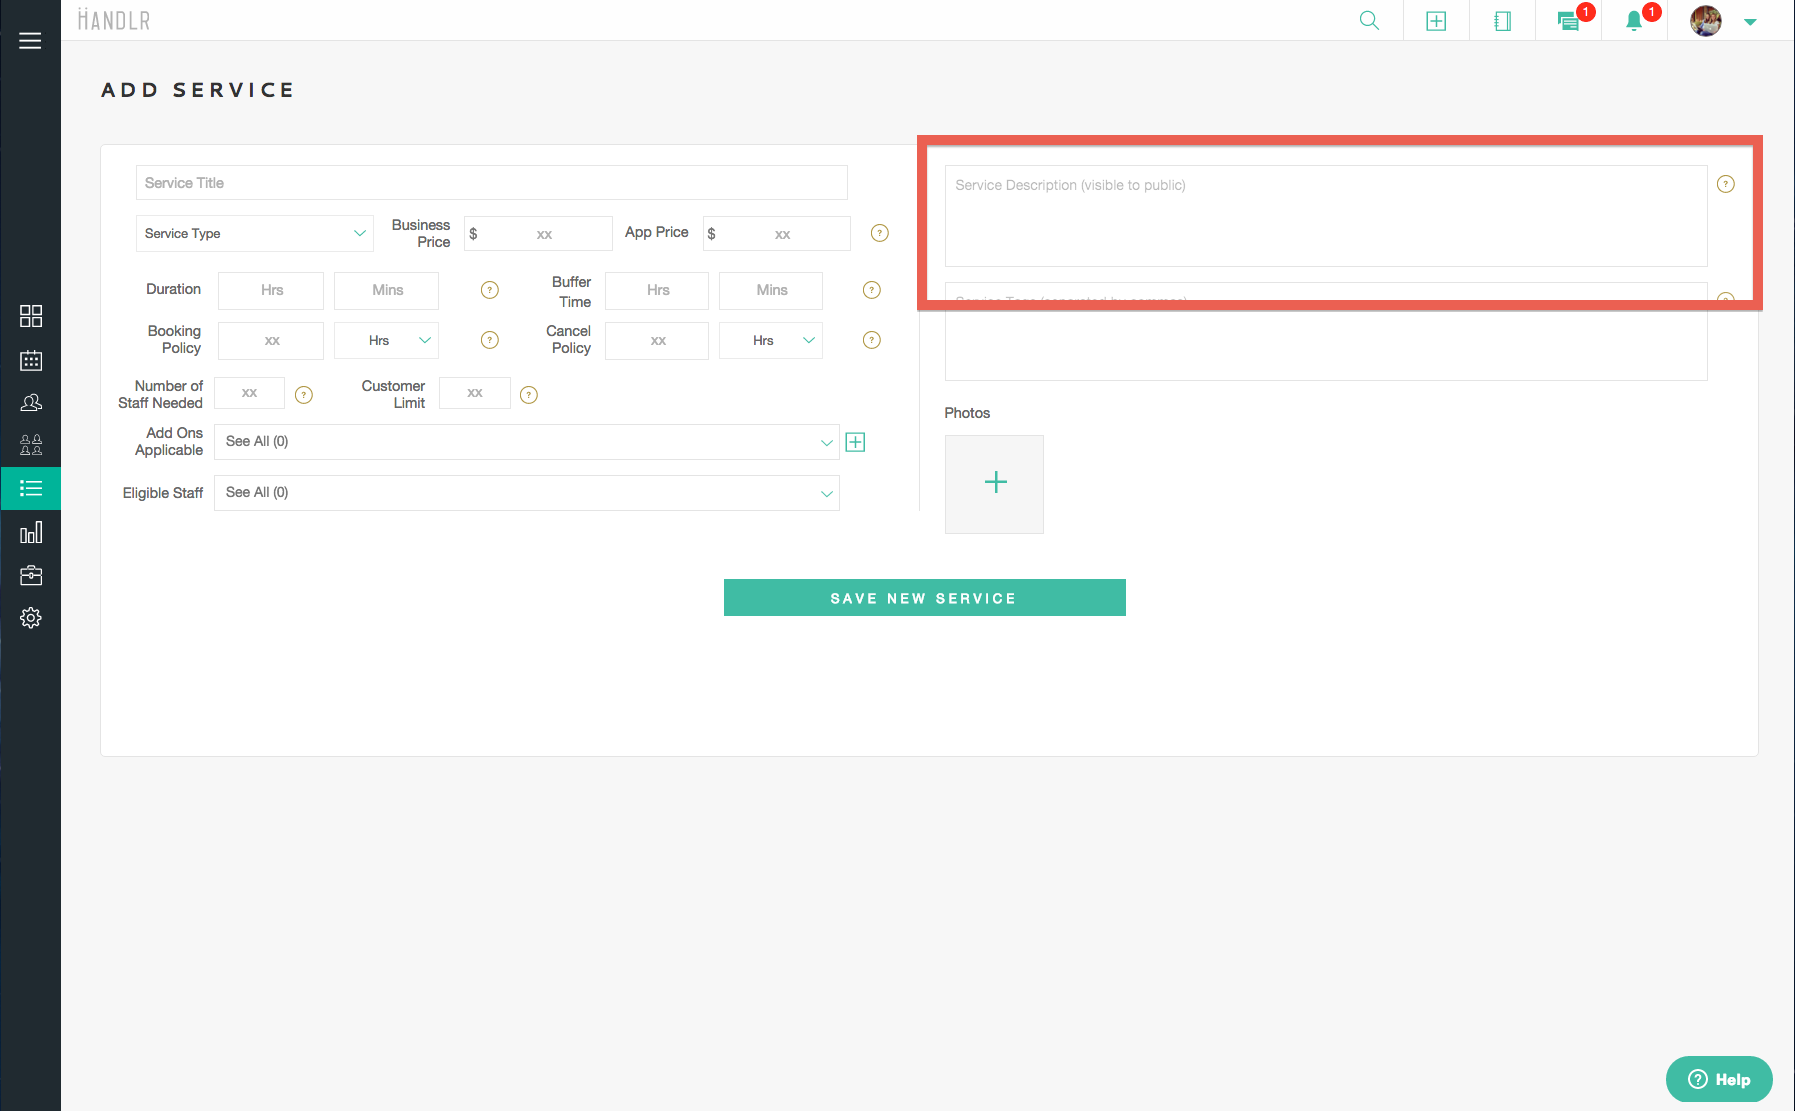
Task: Open the messages chat icon
Action: tap(1568, 22)
